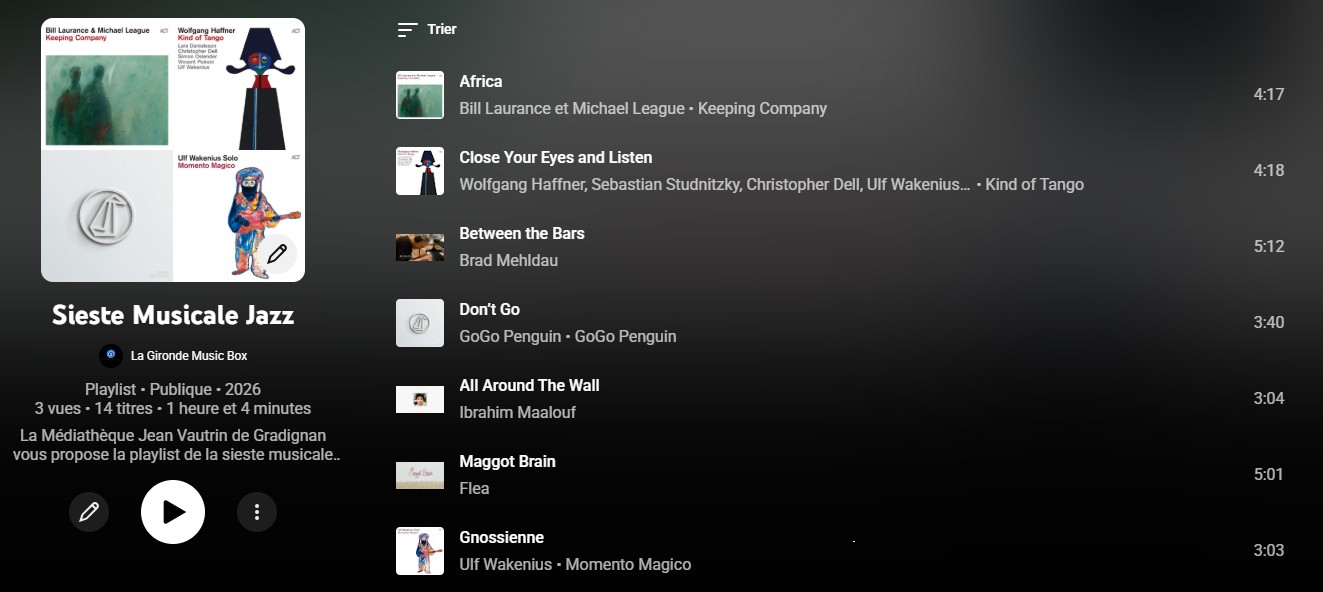Edit playlist cover via pencil on artwork
Image resolution: width=1323 pixels, height=592 pixels.
click(x=277, y=253)
